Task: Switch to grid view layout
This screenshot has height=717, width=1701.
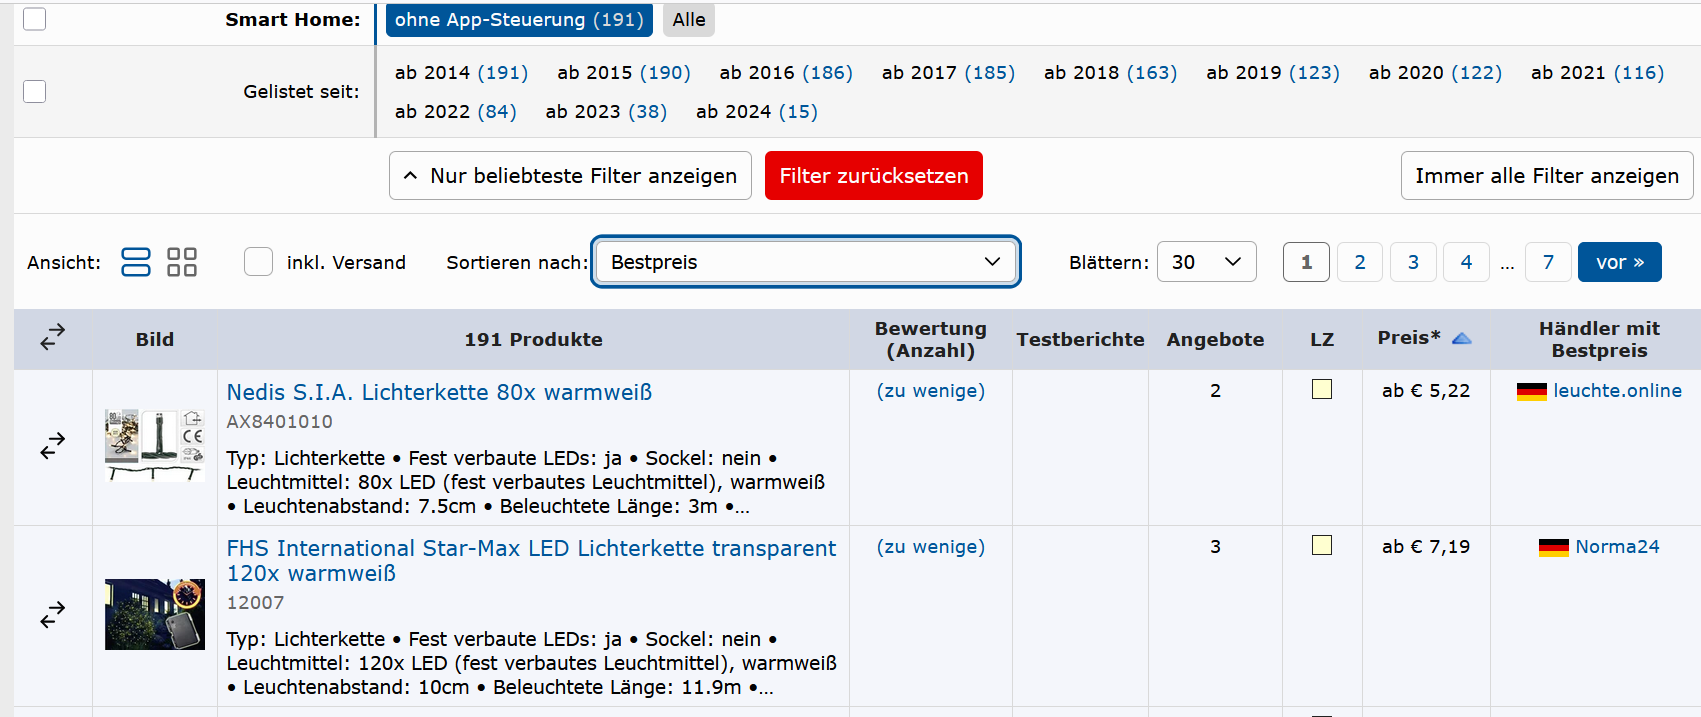Action: point(181,262)
